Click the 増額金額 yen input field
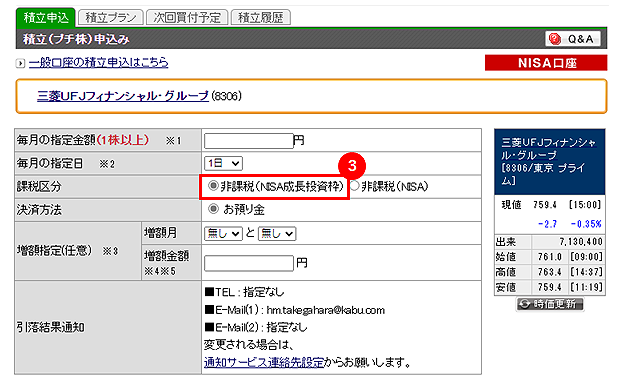This screenshot has width=619, height=391. tap(249, 263)
